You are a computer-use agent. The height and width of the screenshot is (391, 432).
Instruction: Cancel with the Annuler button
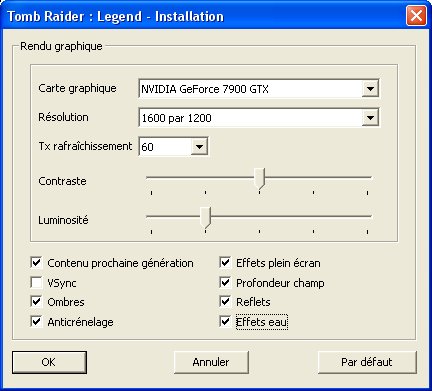pos(211,362)
